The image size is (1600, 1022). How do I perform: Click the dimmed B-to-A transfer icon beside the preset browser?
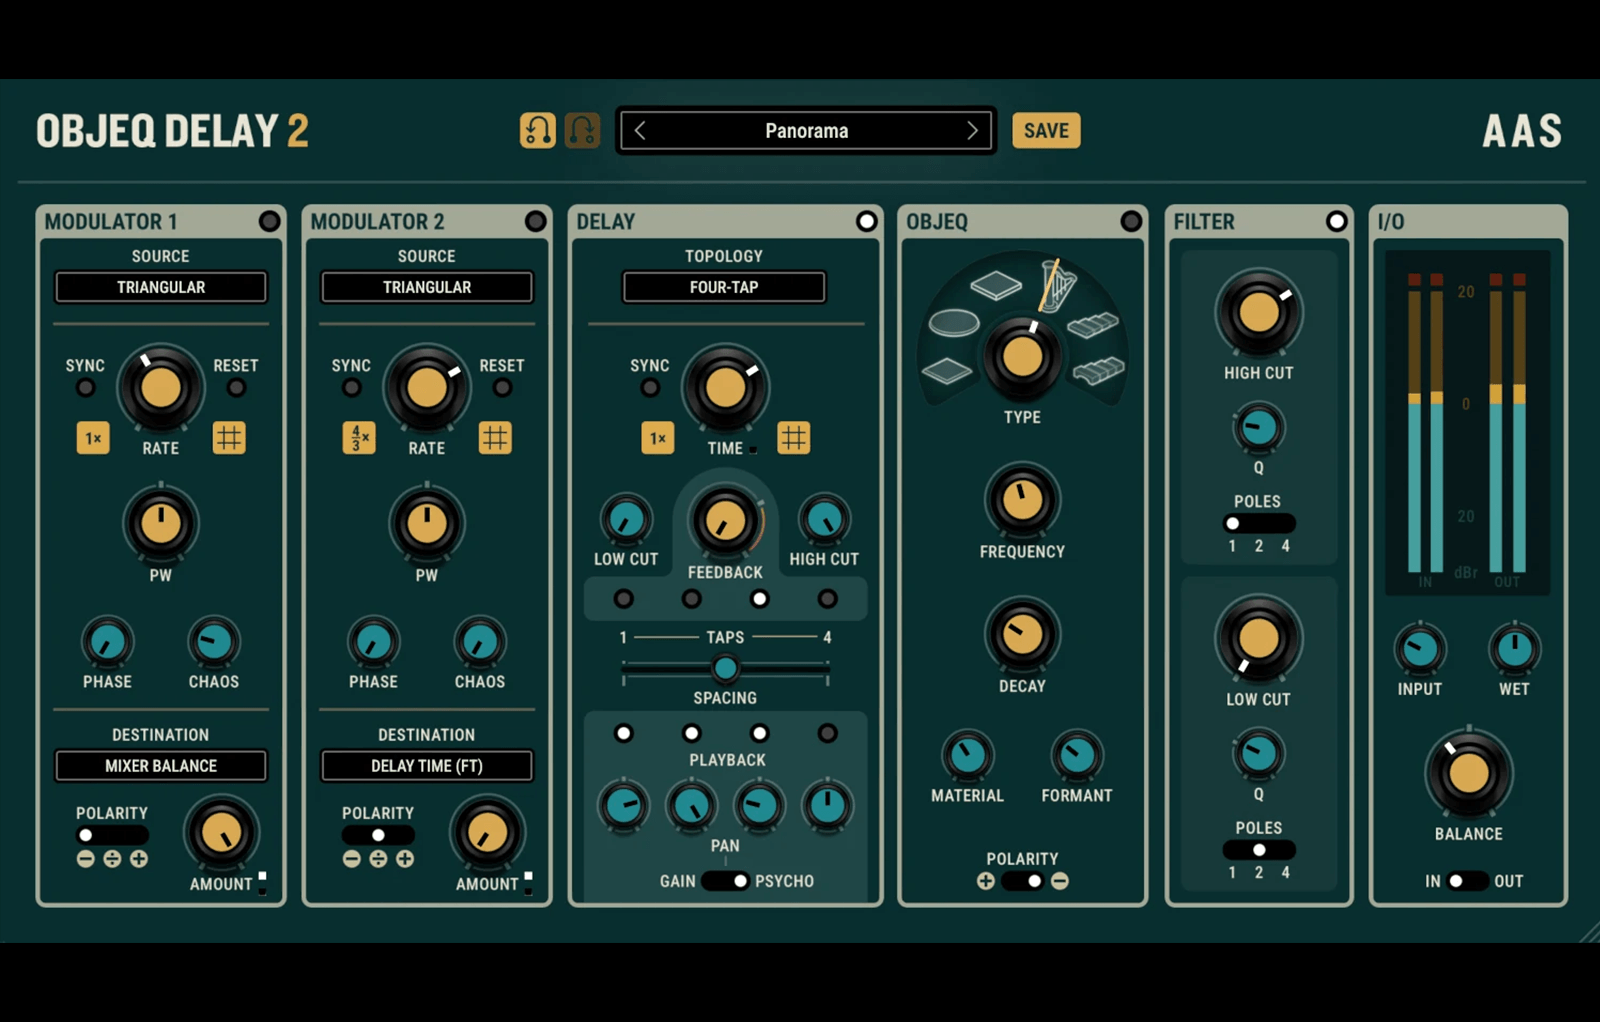point(583,131)
